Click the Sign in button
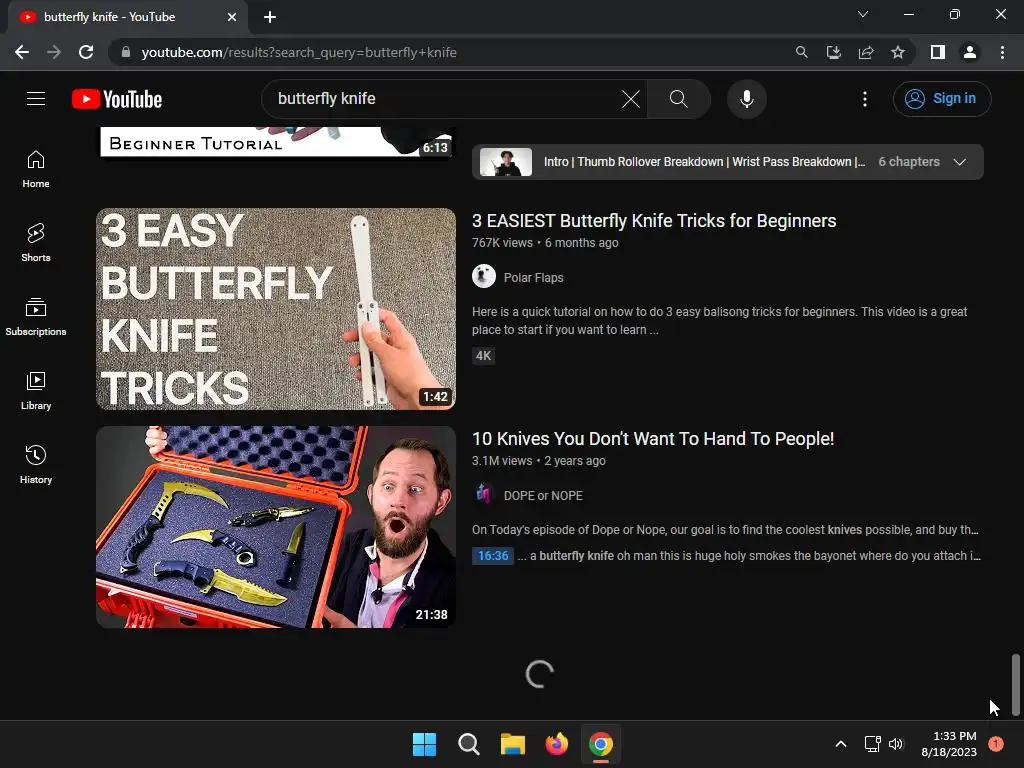 (942, 99)
